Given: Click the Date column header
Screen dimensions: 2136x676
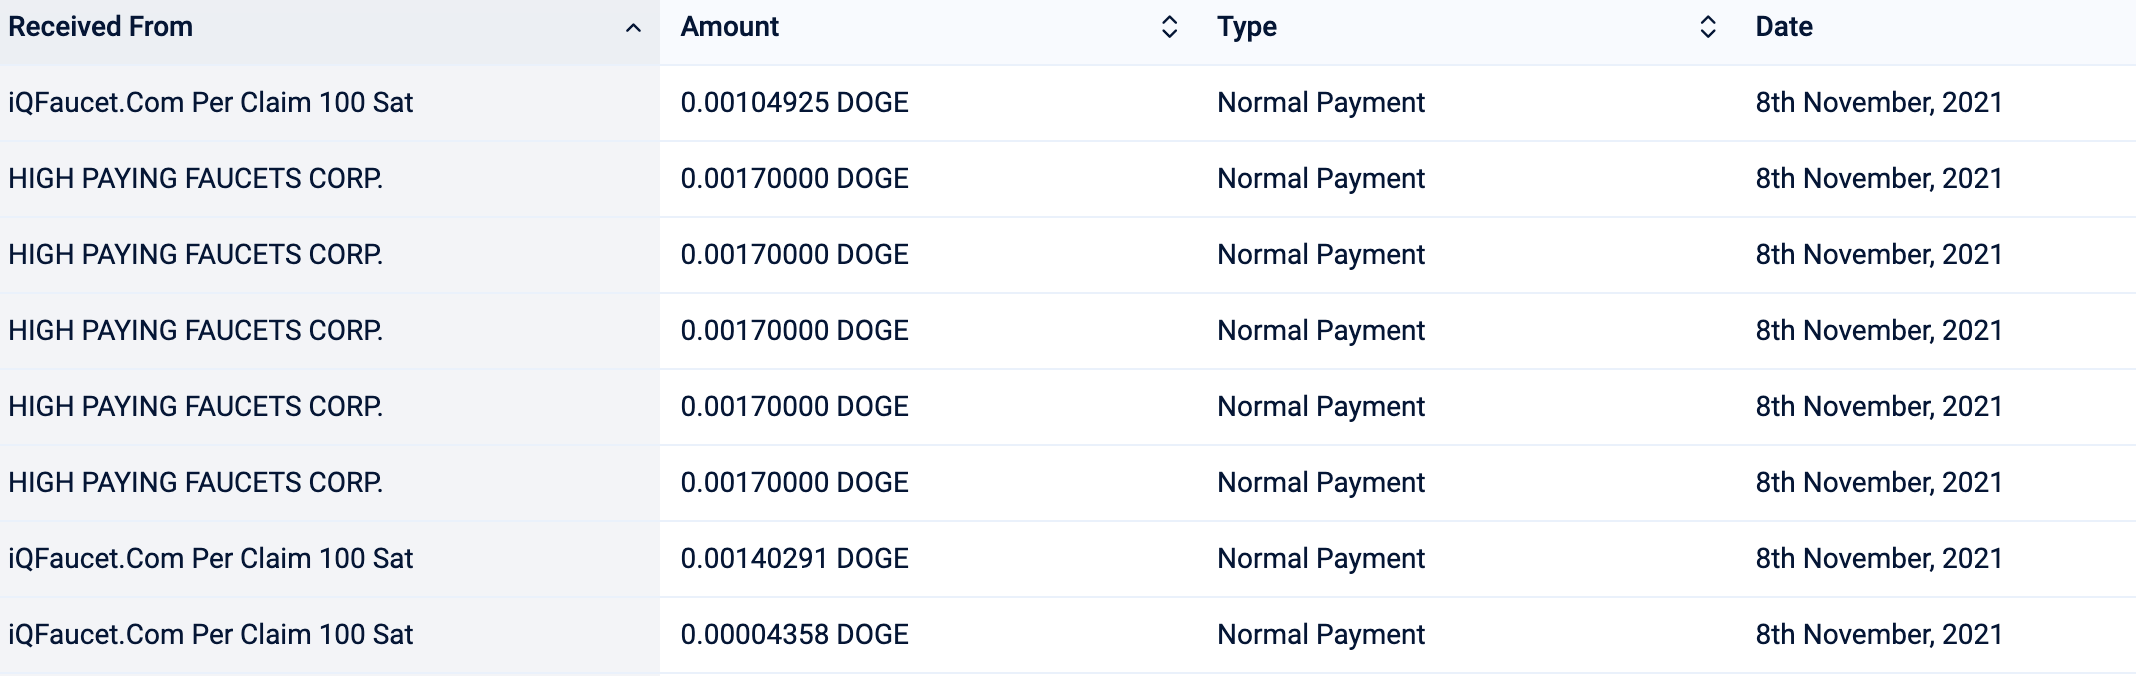Looking at the screenshot, I should [1783, 27].
